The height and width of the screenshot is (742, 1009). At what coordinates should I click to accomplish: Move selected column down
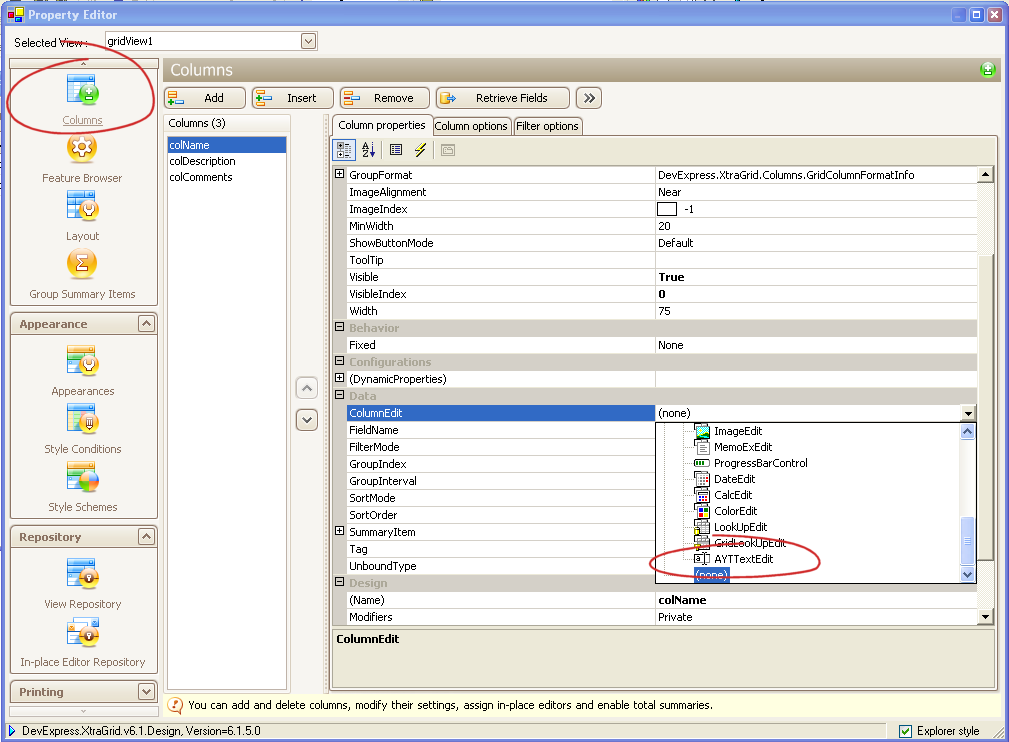[x=307, y=420]
